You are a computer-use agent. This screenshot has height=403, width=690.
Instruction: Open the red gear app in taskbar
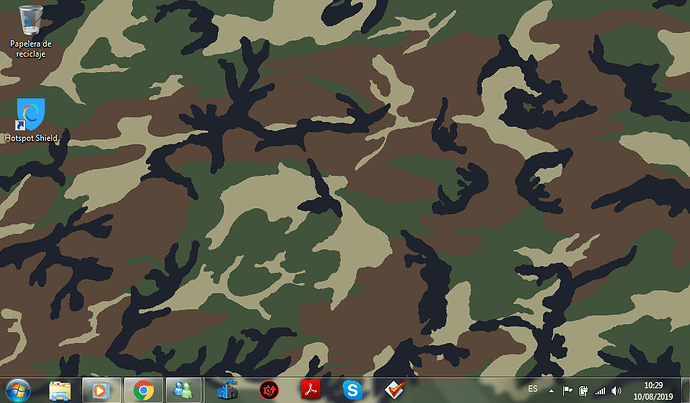click(x=269, y=390)
